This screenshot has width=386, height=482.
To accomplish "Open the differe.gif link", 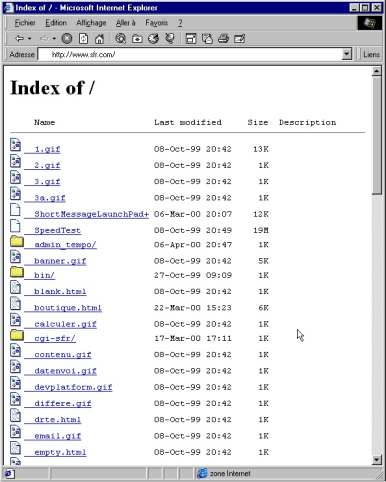I will pyautogui.click(x=63, y=403).
